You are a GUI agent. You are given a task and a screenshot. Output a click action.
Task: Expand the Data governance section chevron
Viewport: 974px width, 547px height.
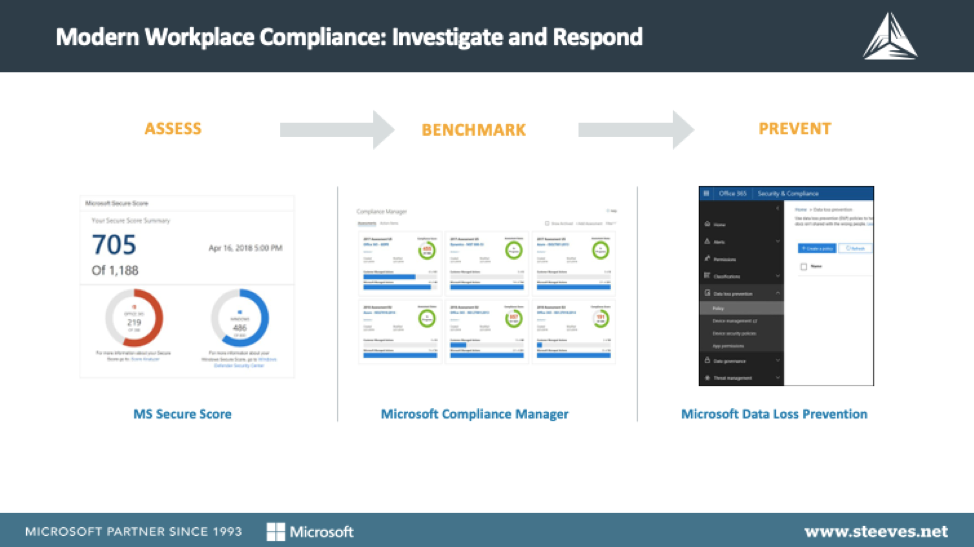tap(778, 360)
